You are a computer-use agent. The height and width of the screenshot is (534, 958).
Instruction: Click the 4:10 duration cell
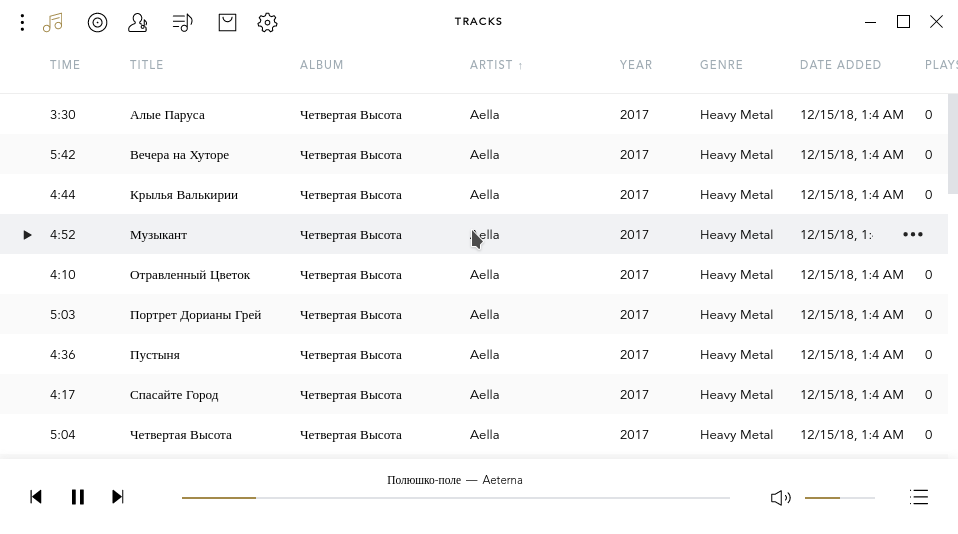(x=63, y=275)
